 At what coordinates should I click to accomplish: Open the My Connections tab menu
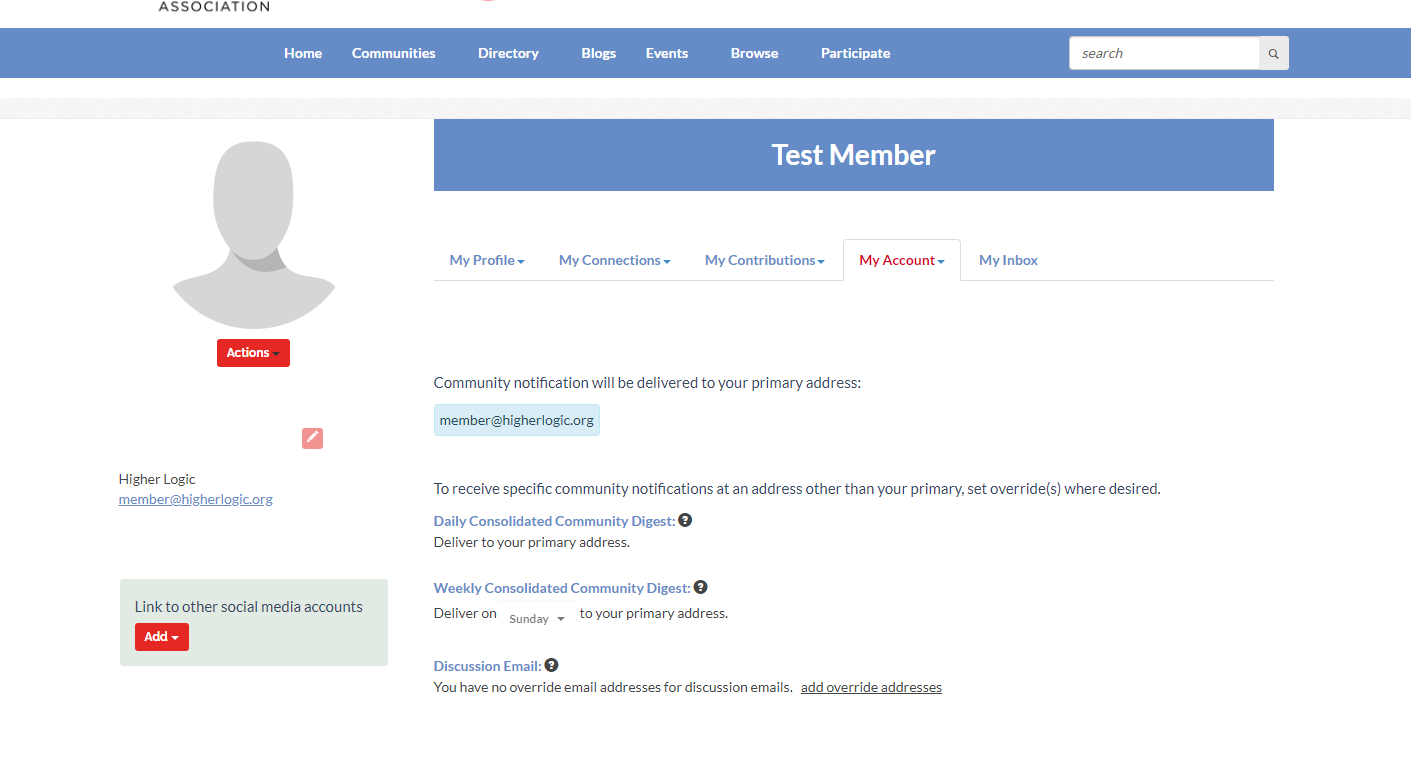pyautogui.click(x=614, y=260)
